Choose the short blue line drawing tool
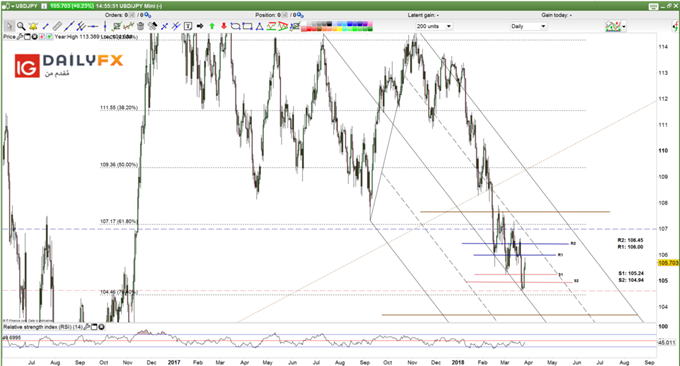This screenshot has height=366, width=680. (x=46, y=26)
